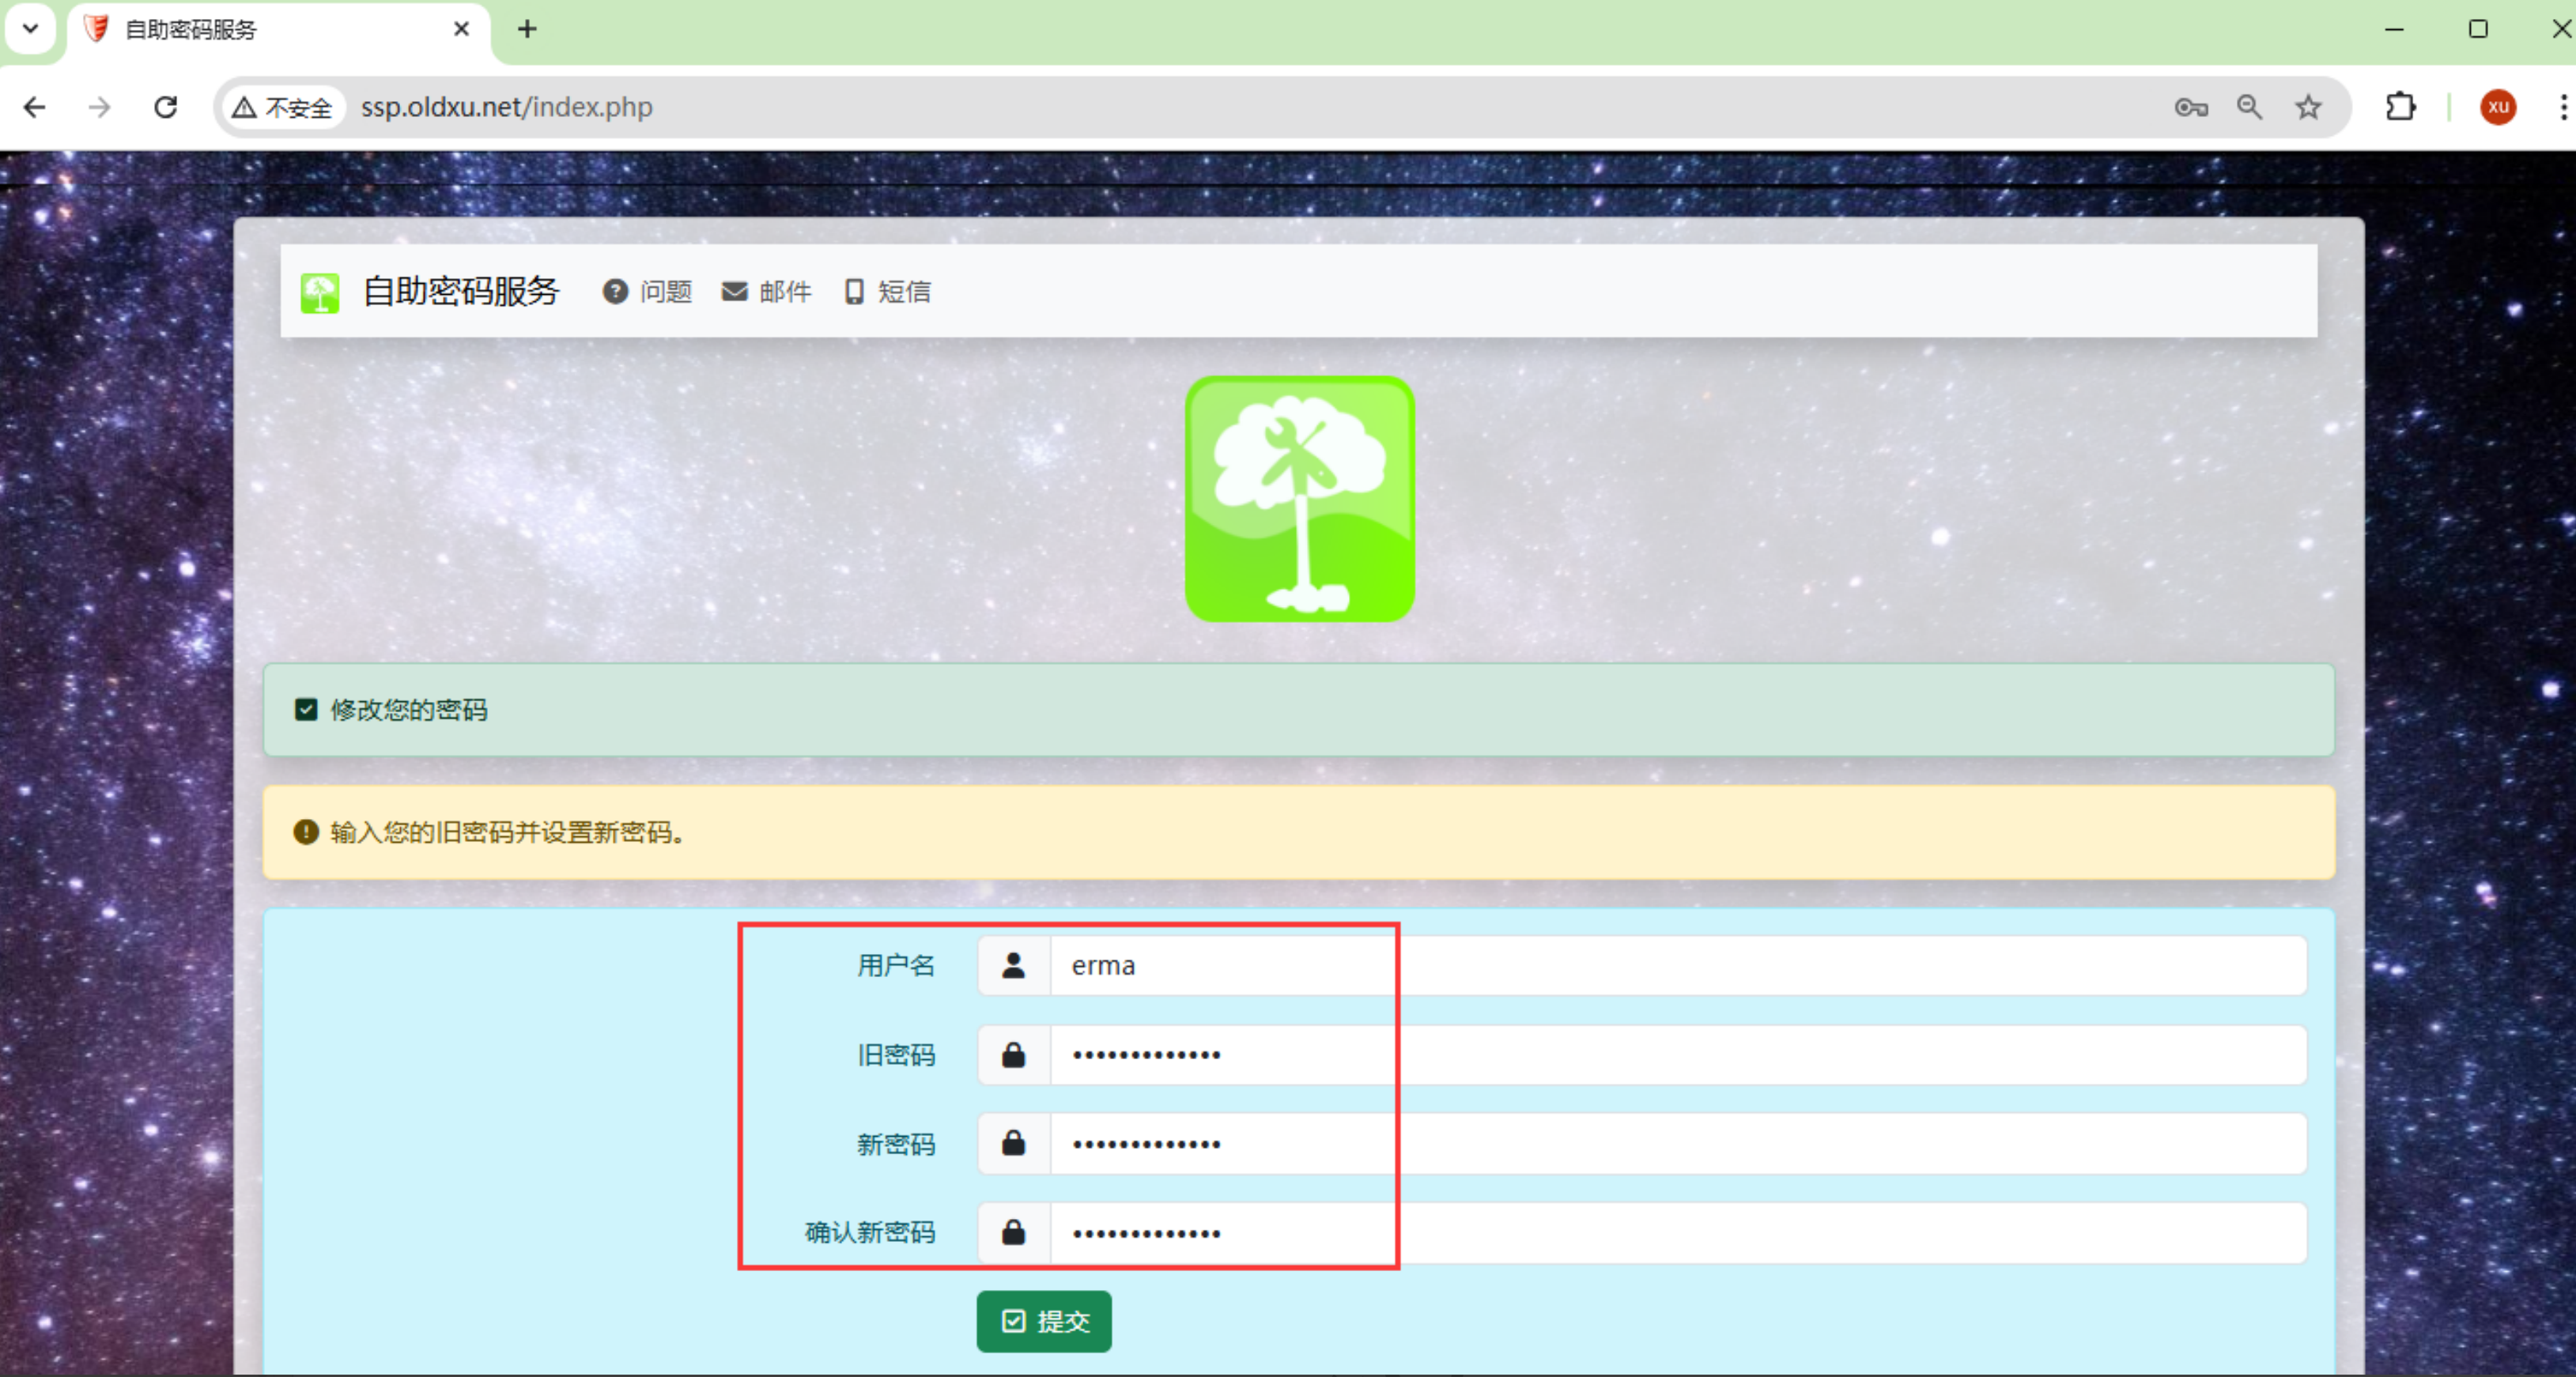Click the password key icon in address bar

(x=2190, y=107)
